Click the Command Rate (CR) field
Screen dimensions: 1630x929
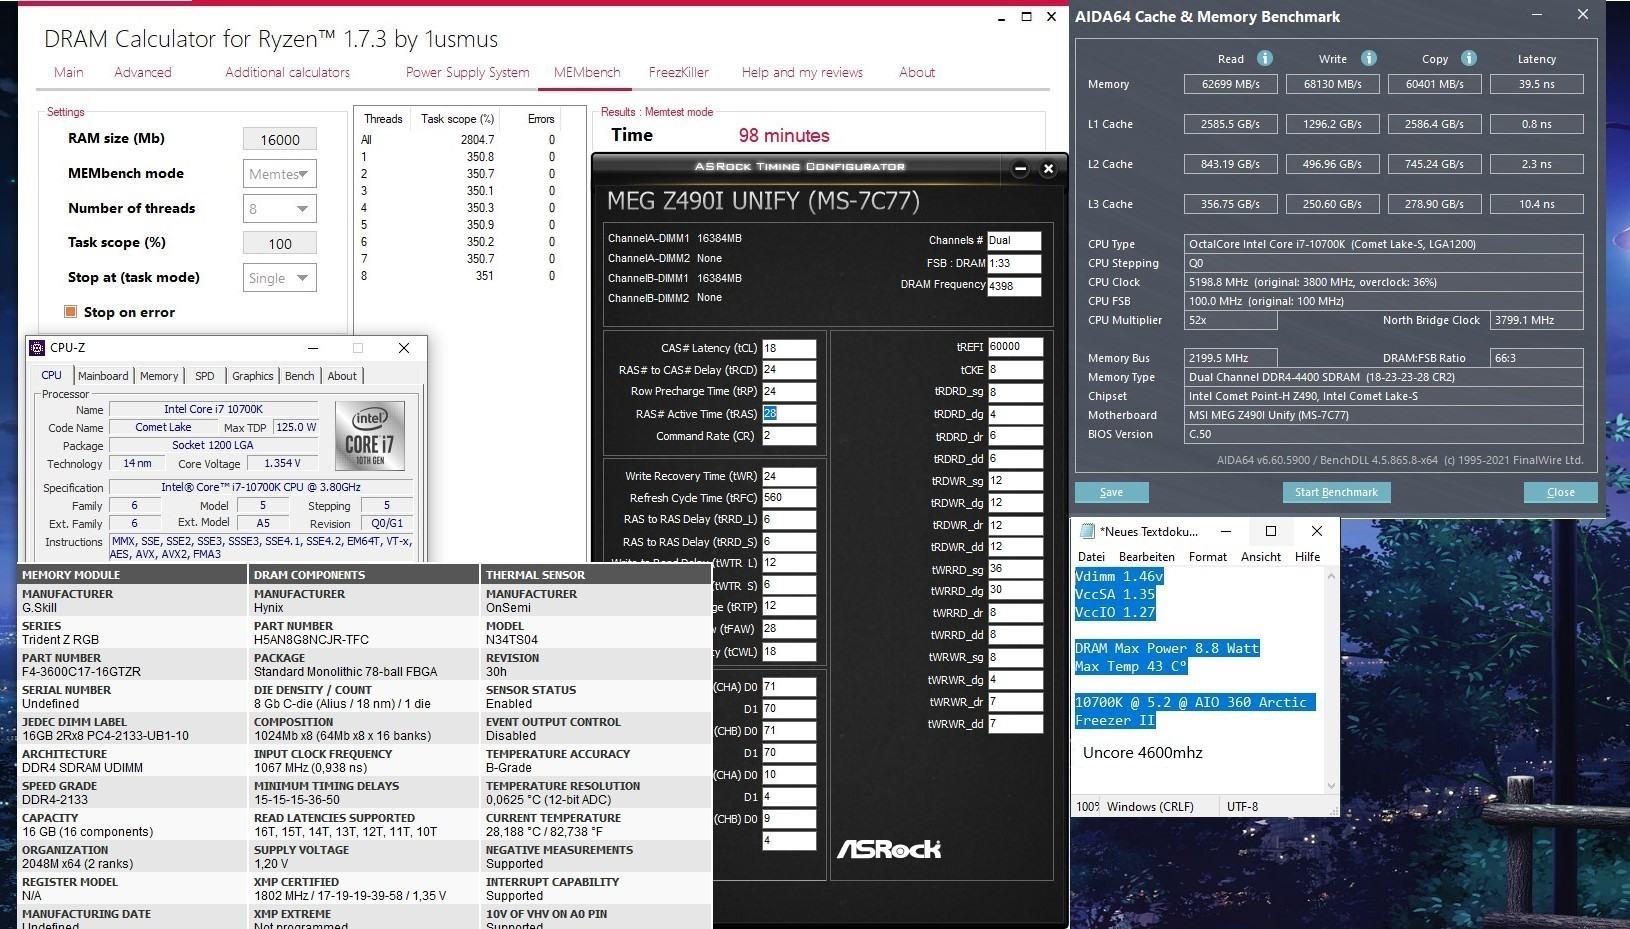tap(789, 436)
